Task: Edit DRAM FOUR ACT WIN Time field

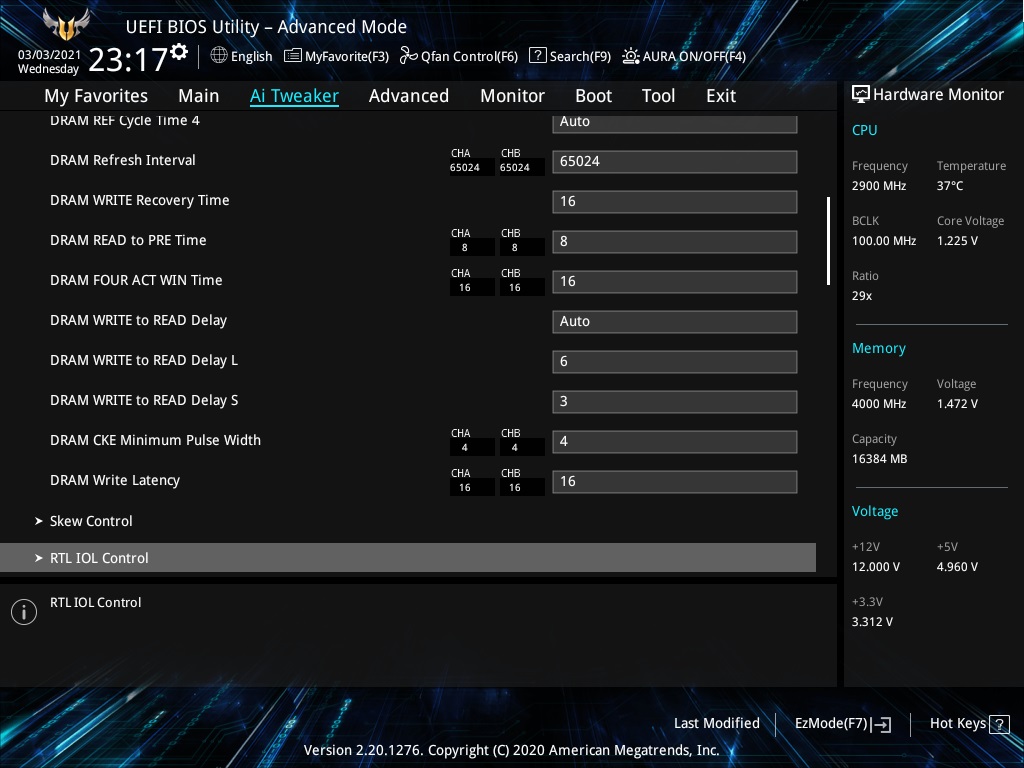Action: click(x=675, y=281)
